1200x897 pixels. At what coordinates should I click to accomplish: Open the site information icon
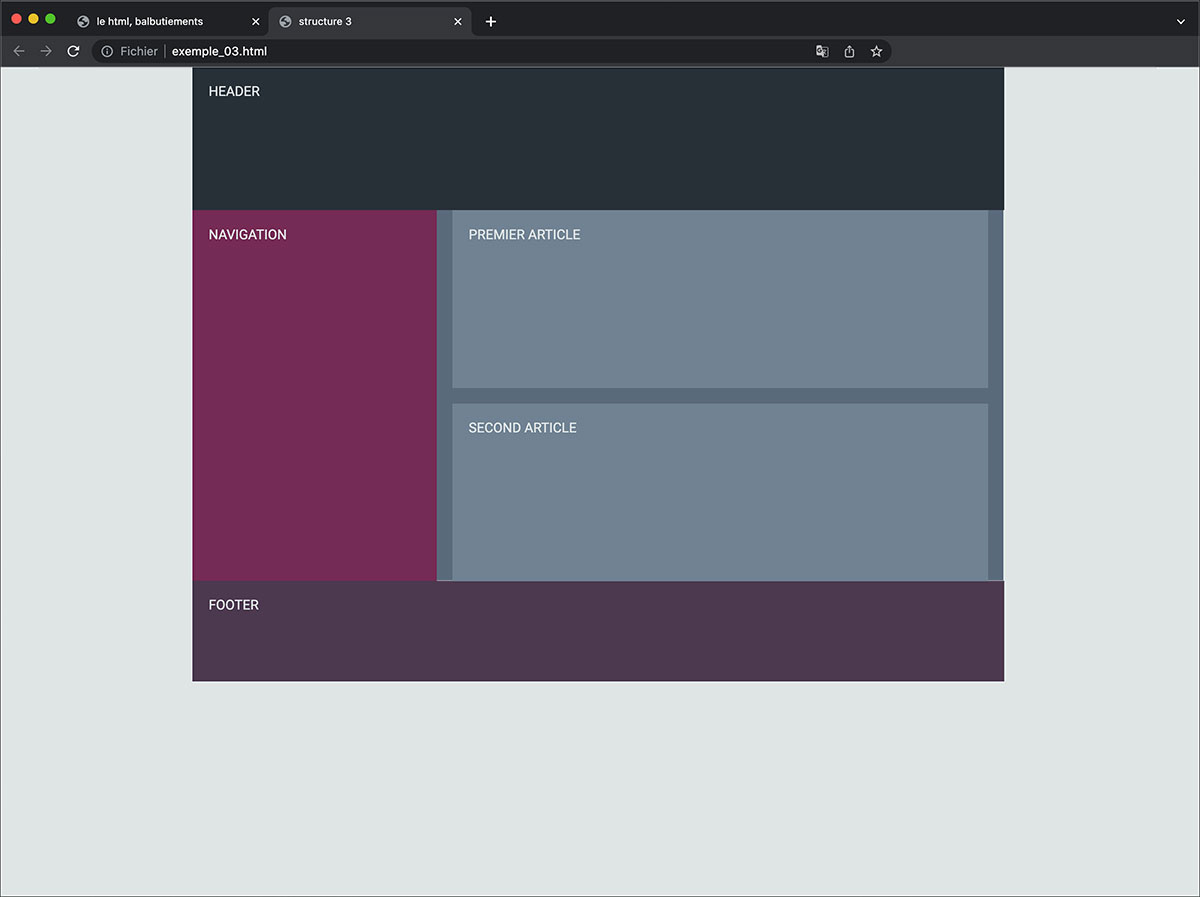point(107,51)
